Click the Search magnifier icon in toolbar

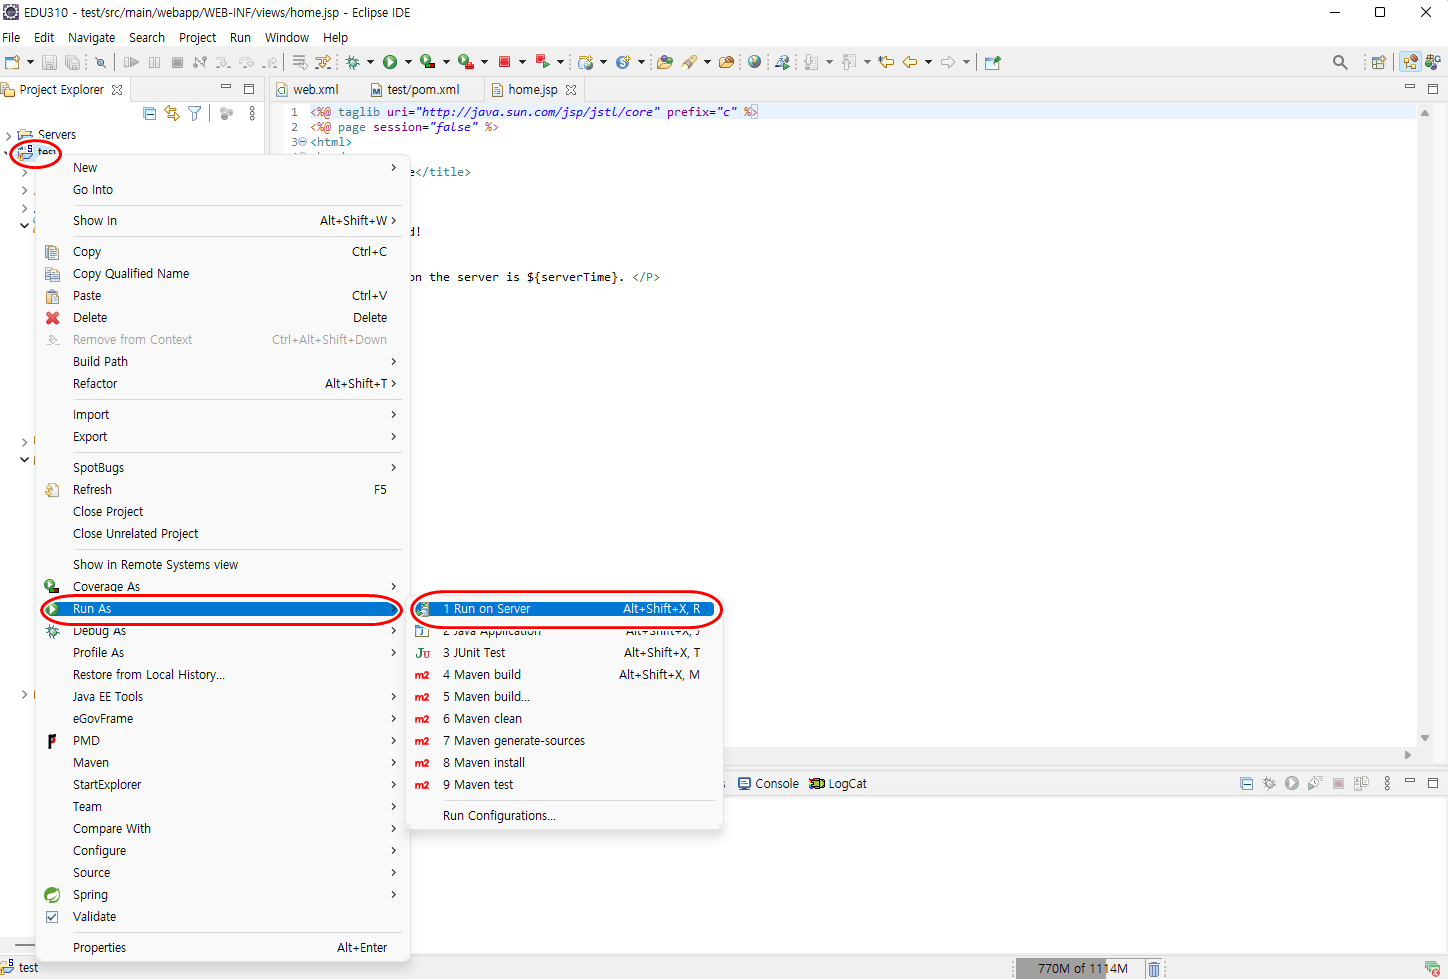pyautogui.click(x=1340, y=62)
